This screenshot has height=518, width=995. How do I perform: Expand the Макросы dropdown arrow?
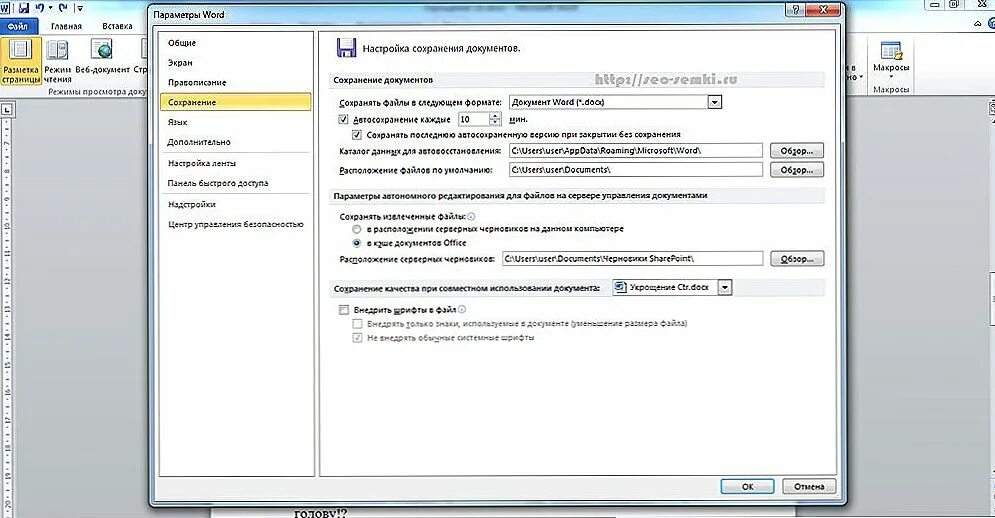[891, 77]
